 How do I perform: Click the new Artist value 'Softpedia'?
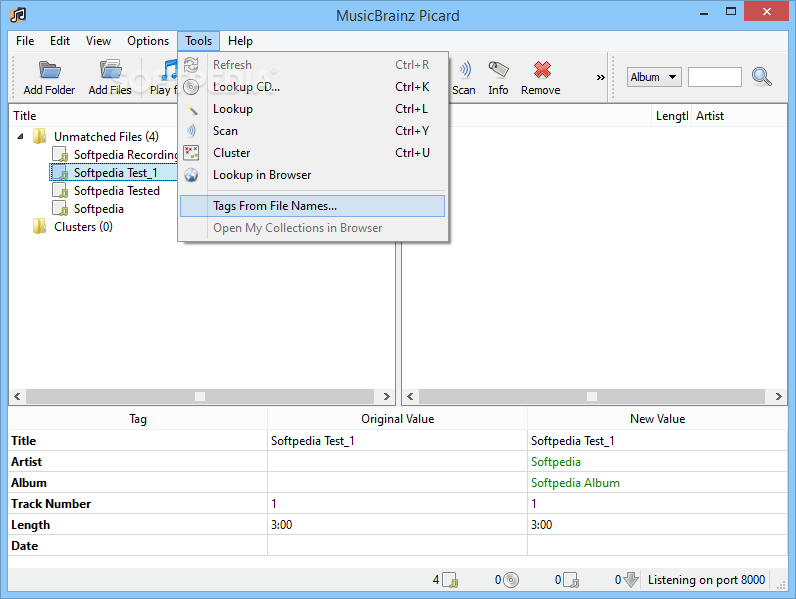(x=556, y=462)
